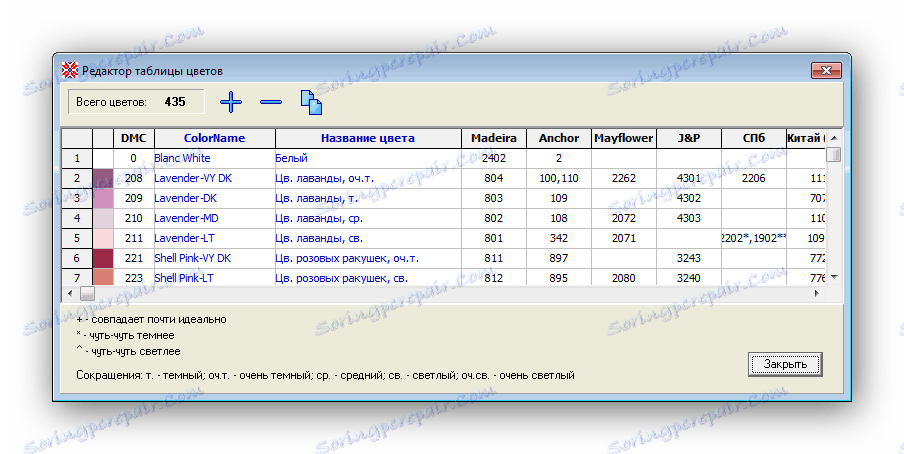
Task: Click J&P value 3243 cell
Action: tap(689, 258)
